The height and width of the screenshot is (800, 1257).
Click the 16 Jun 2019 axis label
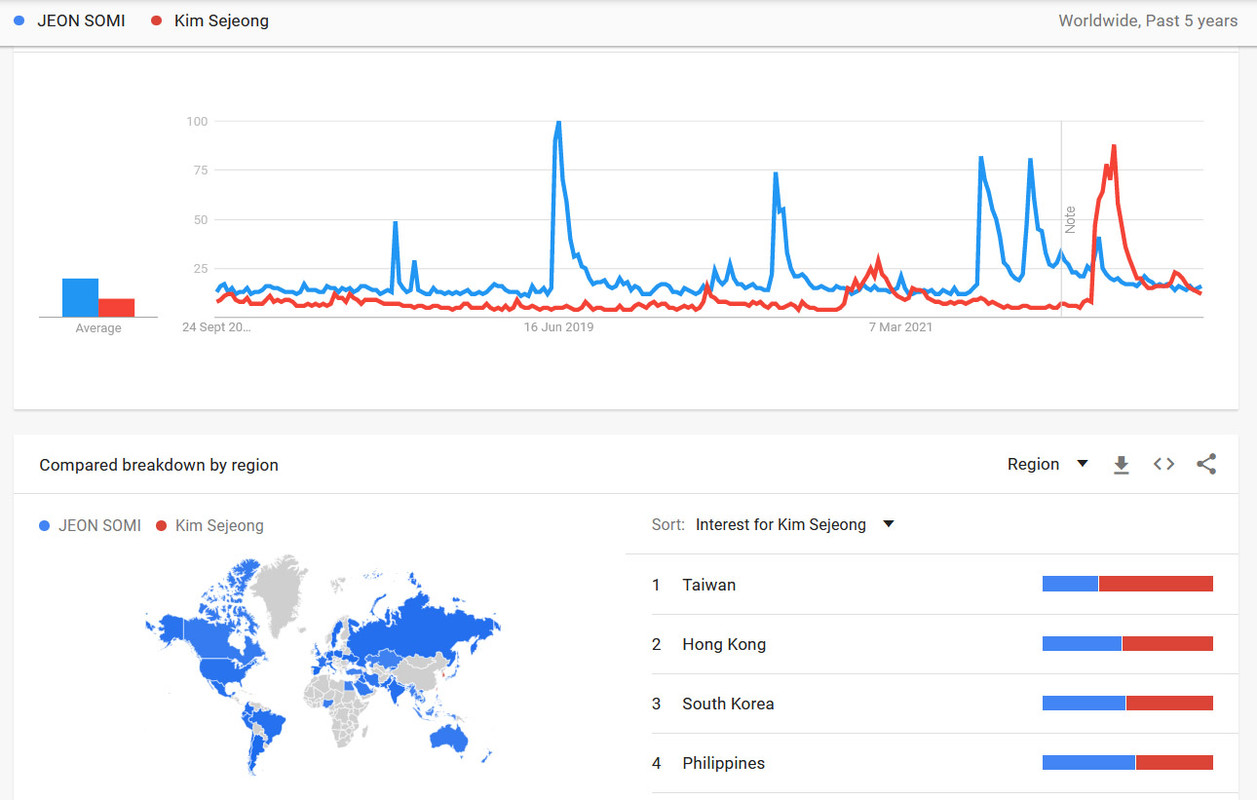click(x=559, y=327)
